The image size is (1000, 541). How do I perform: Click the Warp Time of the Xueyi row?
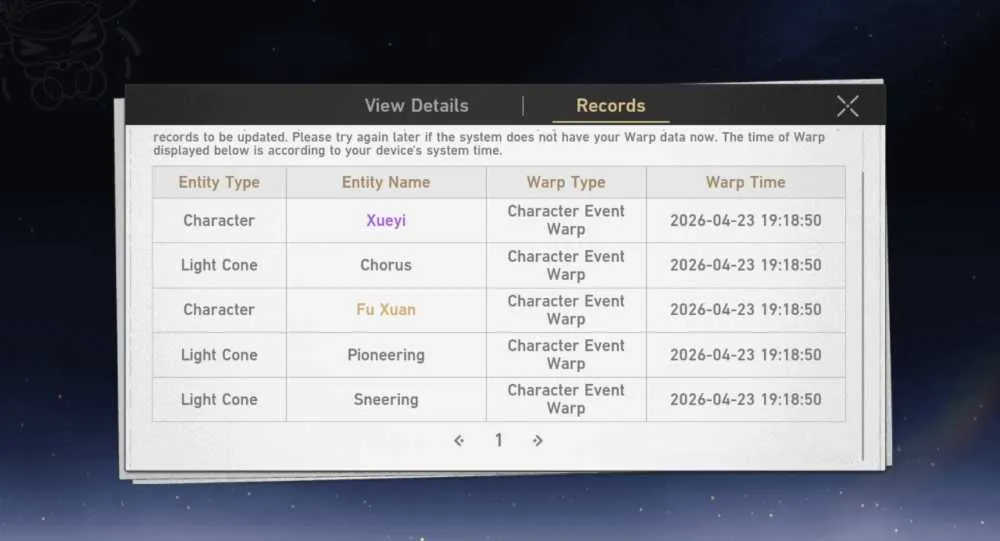[746, 221]
